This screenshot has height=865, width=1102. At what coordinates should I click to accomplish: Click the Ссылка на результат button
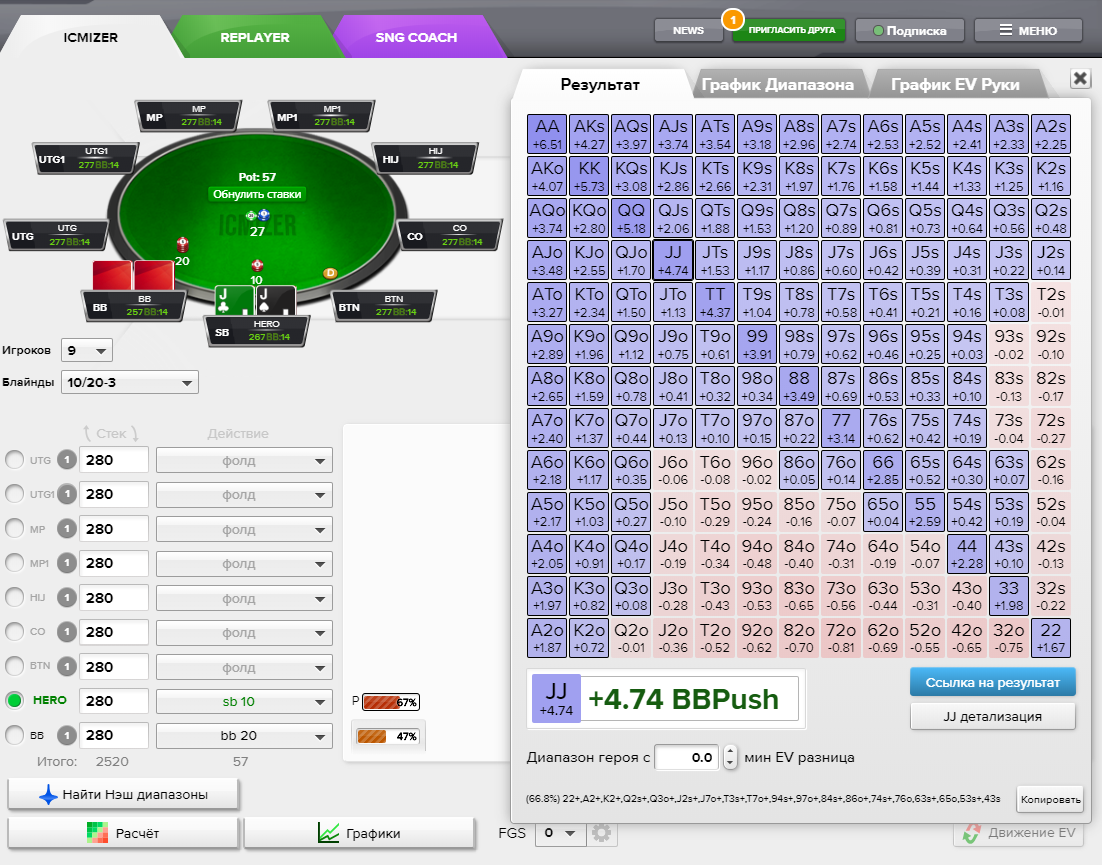pyautogui.click(x=992, y=682)
